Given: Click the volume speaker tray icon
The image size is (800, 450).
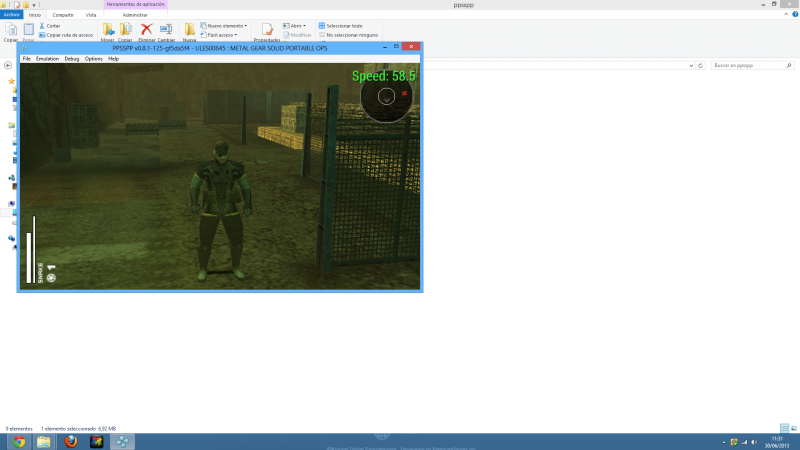Looking at the screenshot, I should pyautogui.click(x=754, y=442).
